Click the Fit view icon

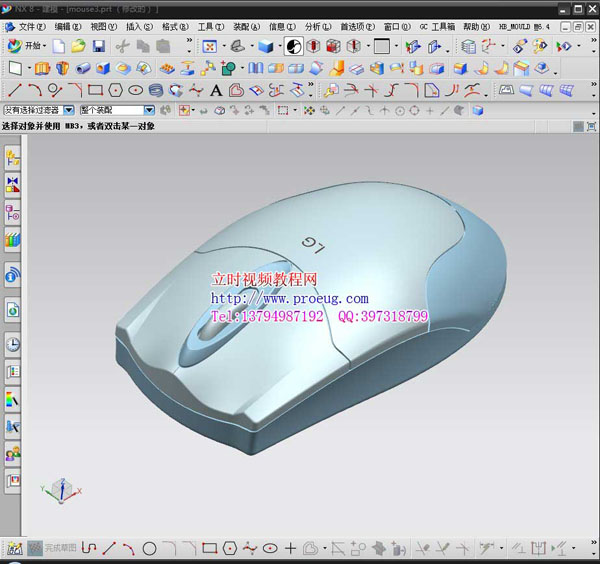pos(209,47)
